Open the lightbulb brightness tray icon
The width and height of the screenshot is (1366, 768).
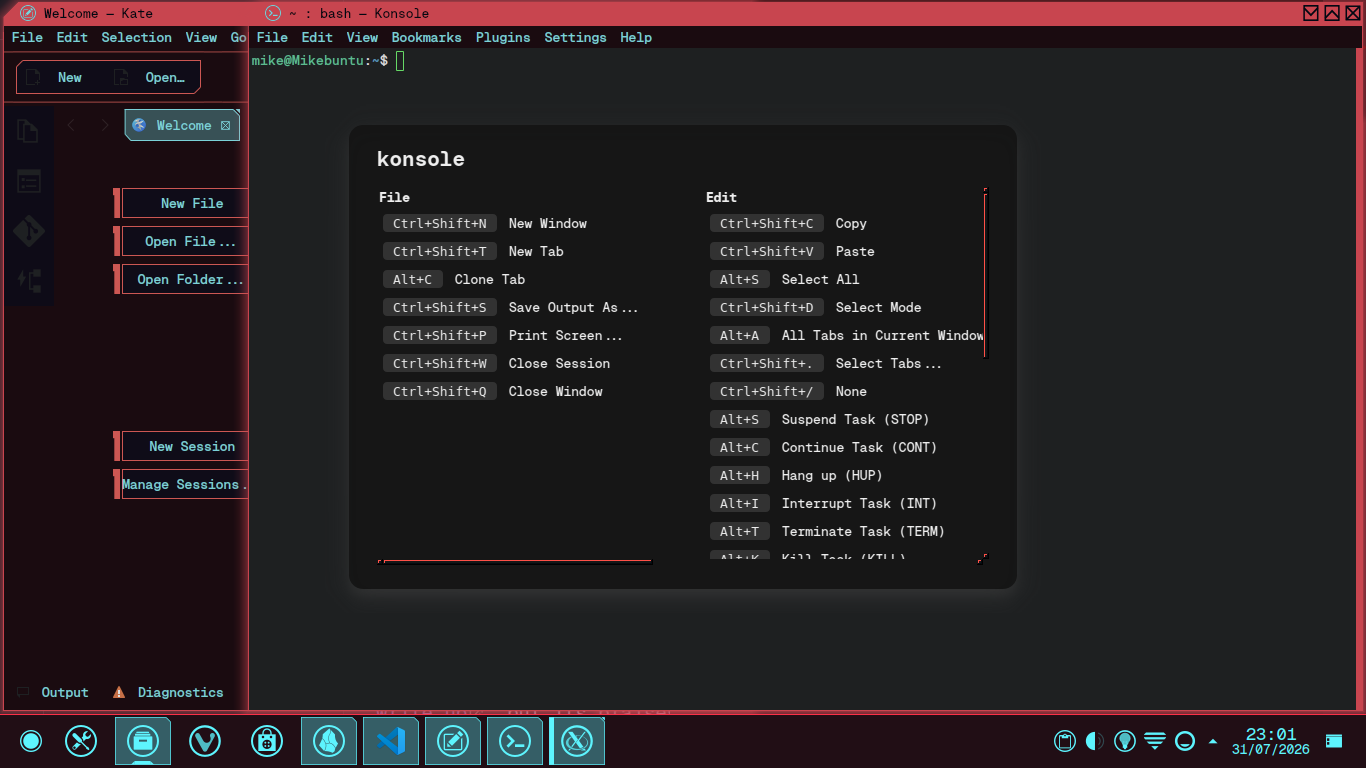coord(1125,741)
